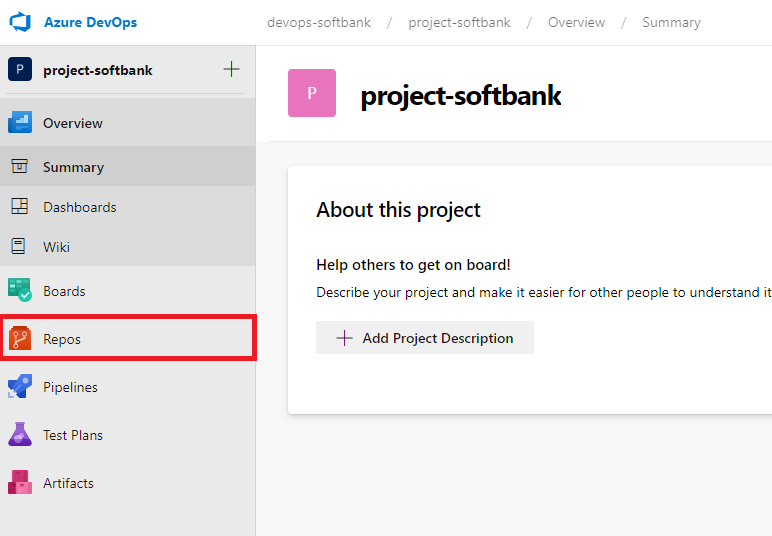Click the Add Project Description button
The width and height of the screenshot is (772, 536).
(425, 338)
